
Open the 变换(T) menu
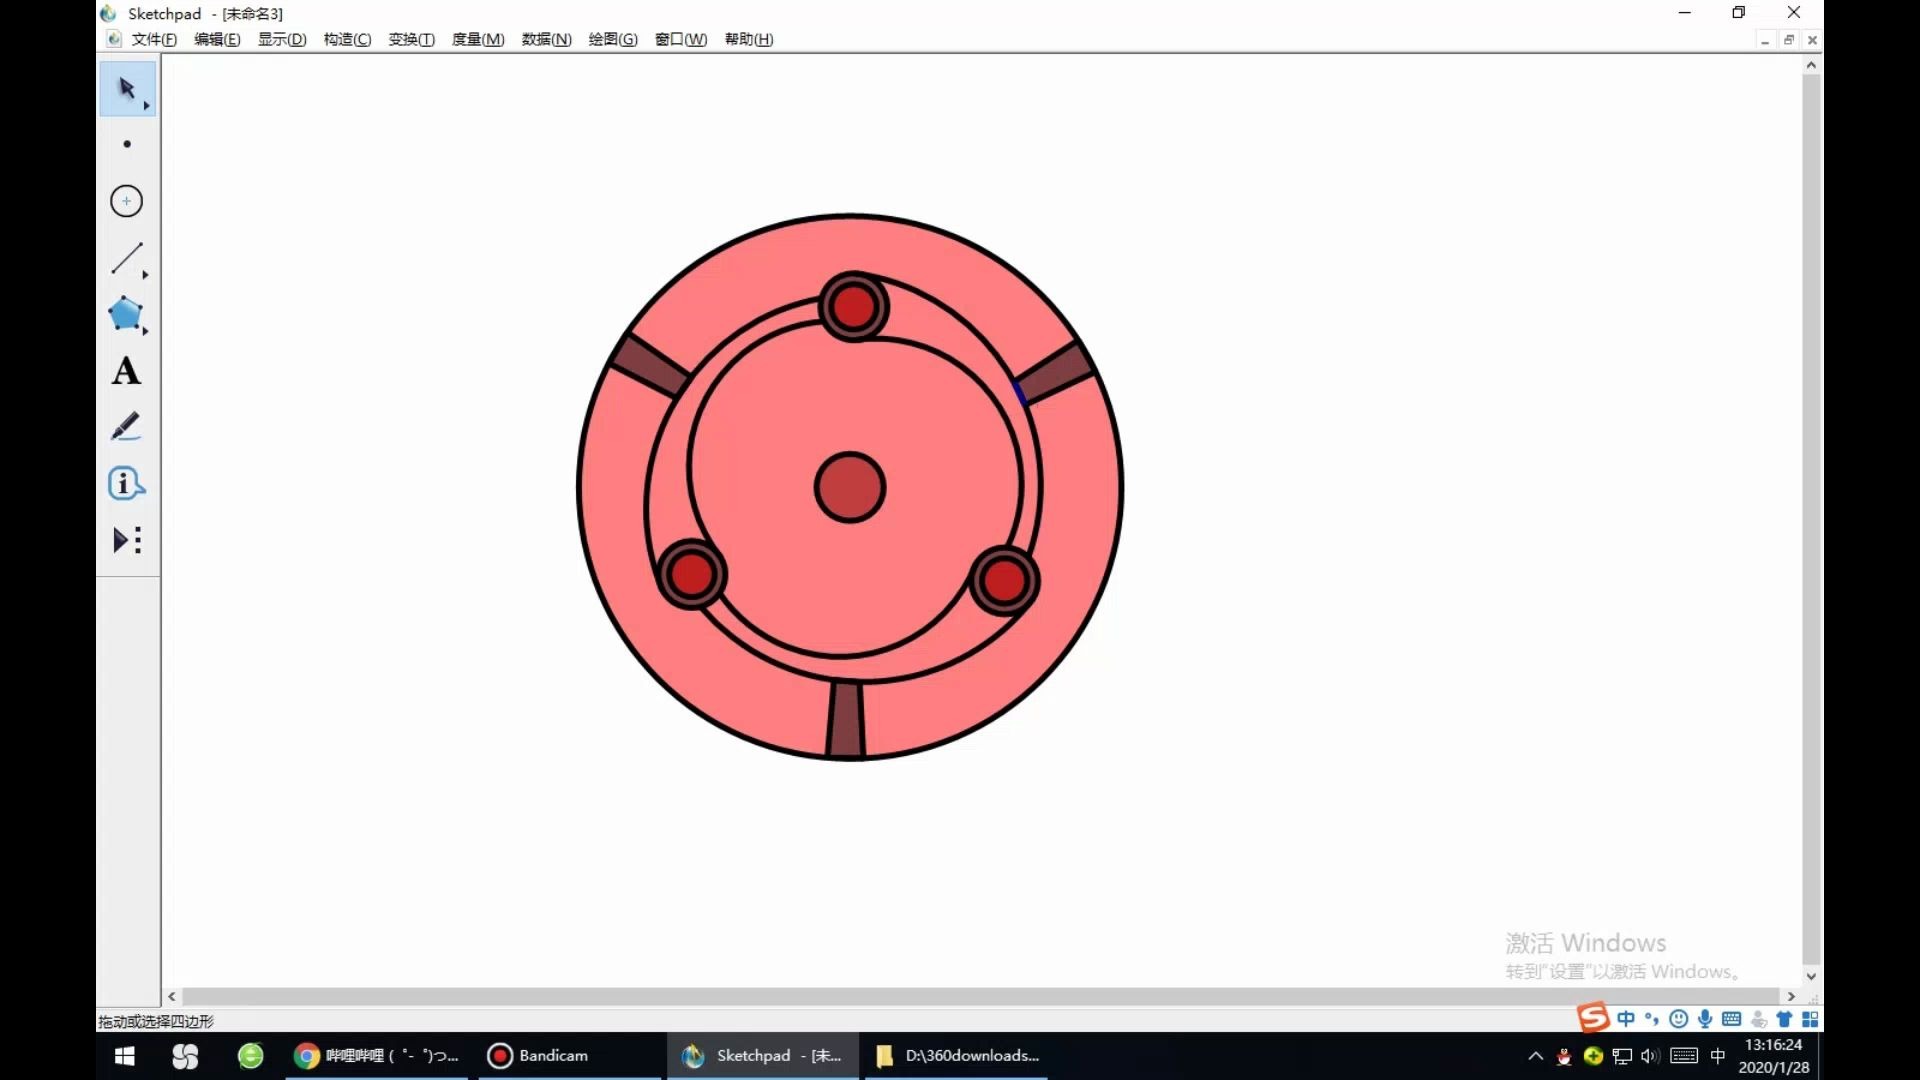pos(411,39)
